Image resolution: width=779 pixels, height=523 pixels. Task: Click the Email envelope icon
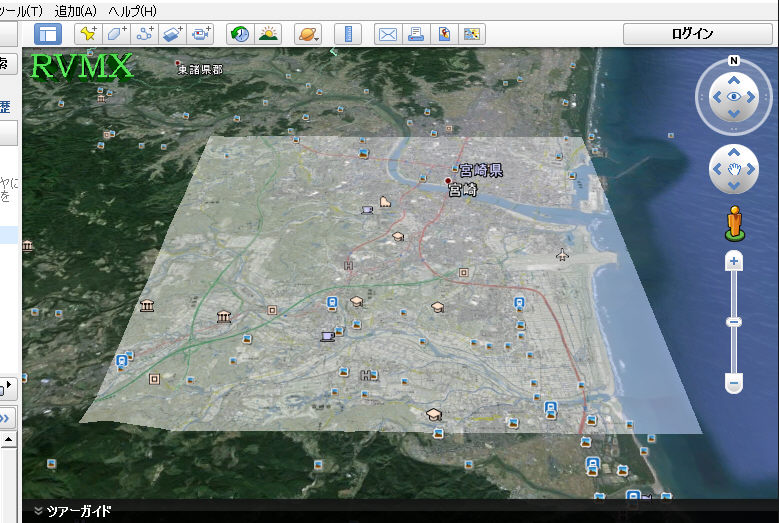[x=388, y=34]
